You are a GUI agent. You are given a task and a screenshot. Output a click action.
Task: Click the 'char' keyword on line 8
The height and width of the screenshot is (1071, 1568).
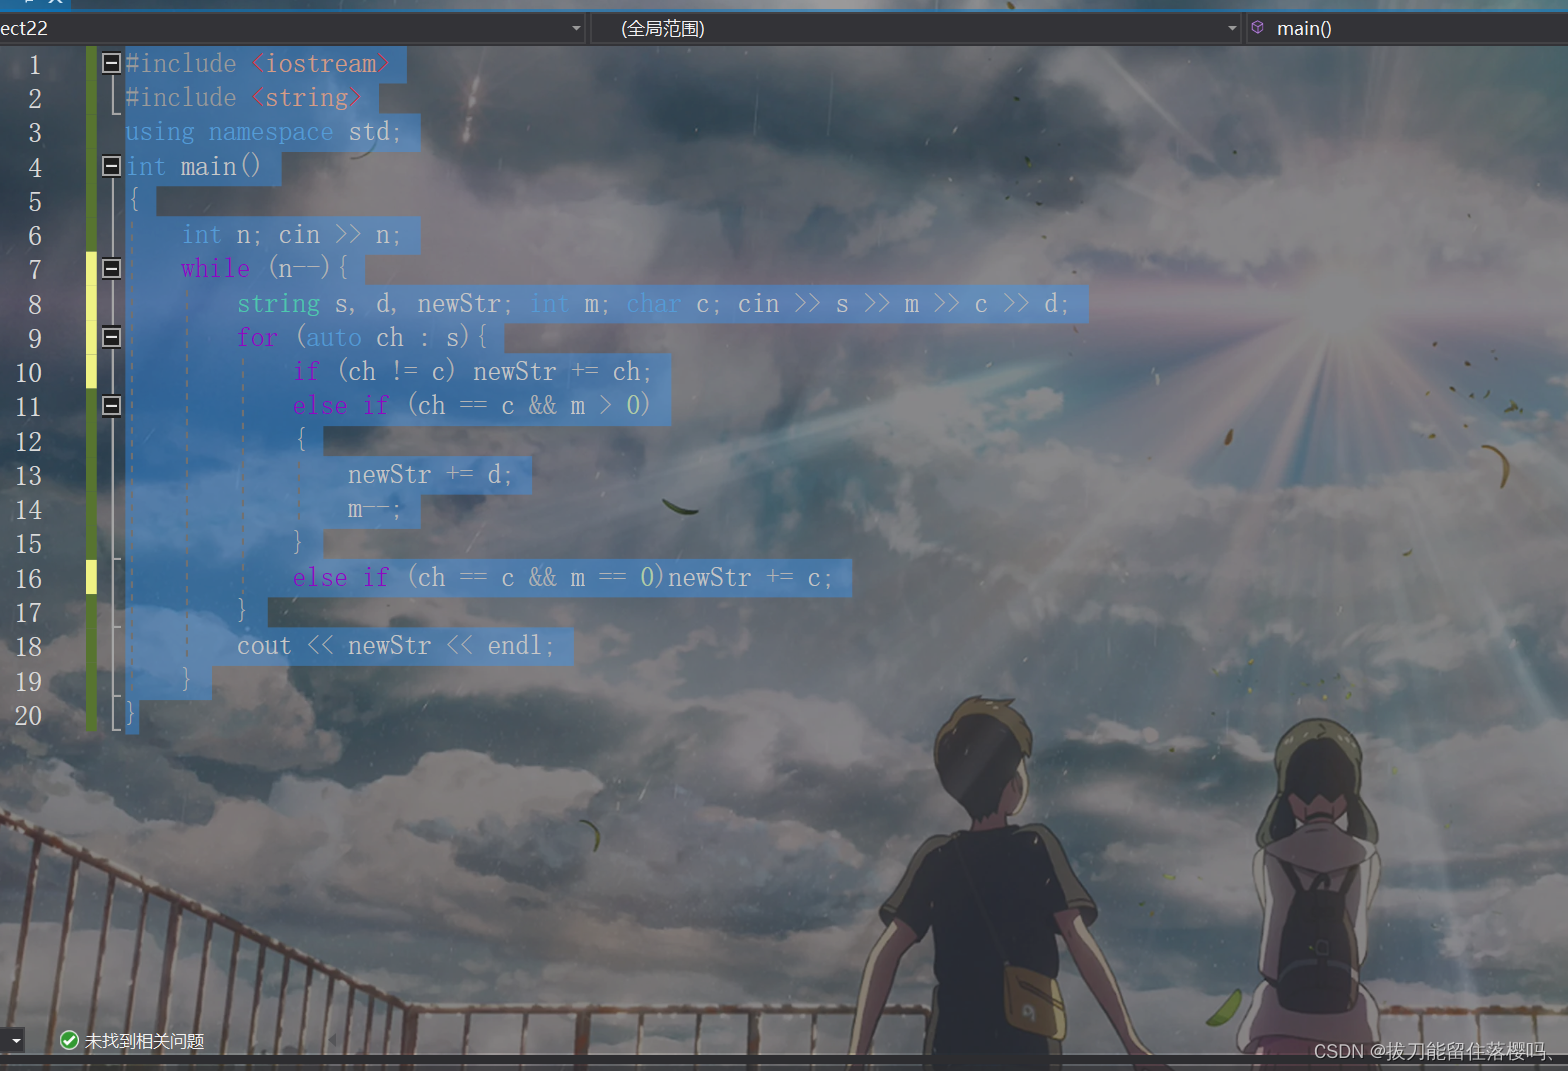(654, 304)
